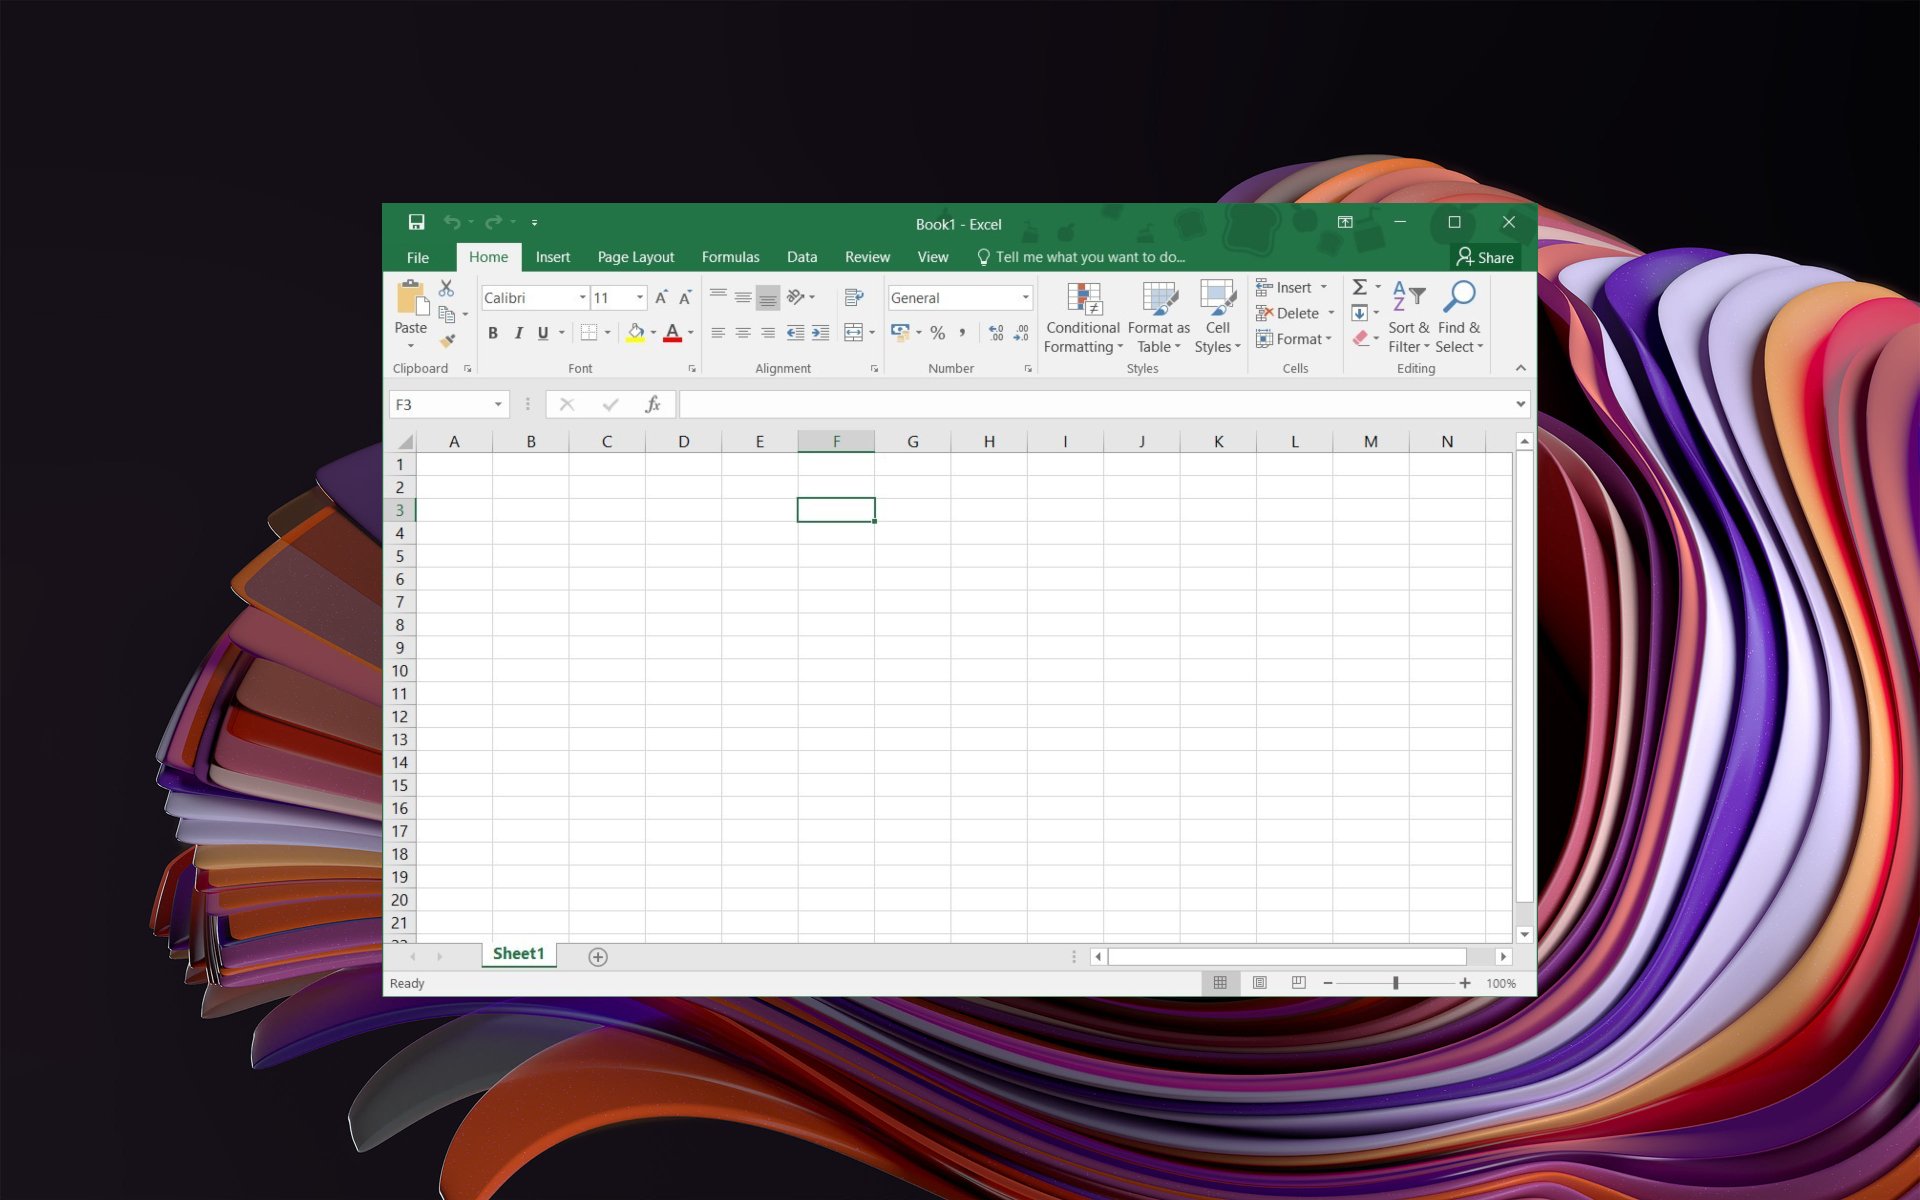The image size is (1920, 1200).
Task: Click the Underline formatting icon
Action: 543,335
